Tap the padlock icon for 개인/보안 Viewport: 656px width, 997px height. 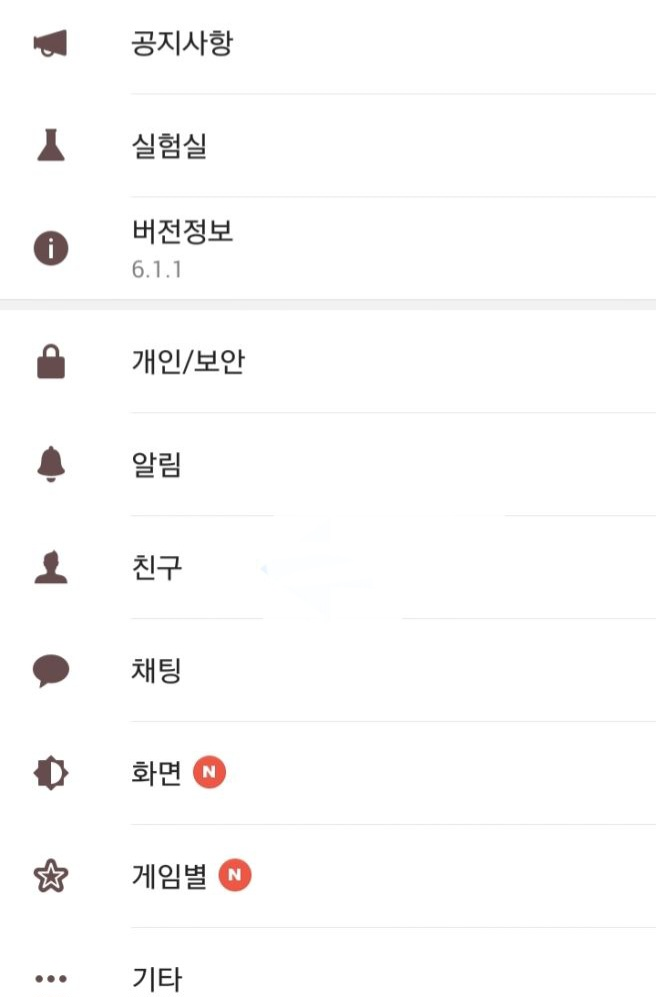coord(51,362)
